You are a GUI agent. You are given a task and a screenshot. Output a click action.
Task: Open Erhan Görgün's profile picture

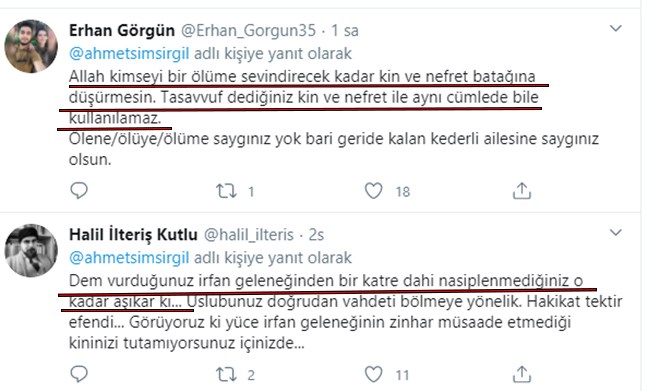(31, 46)
